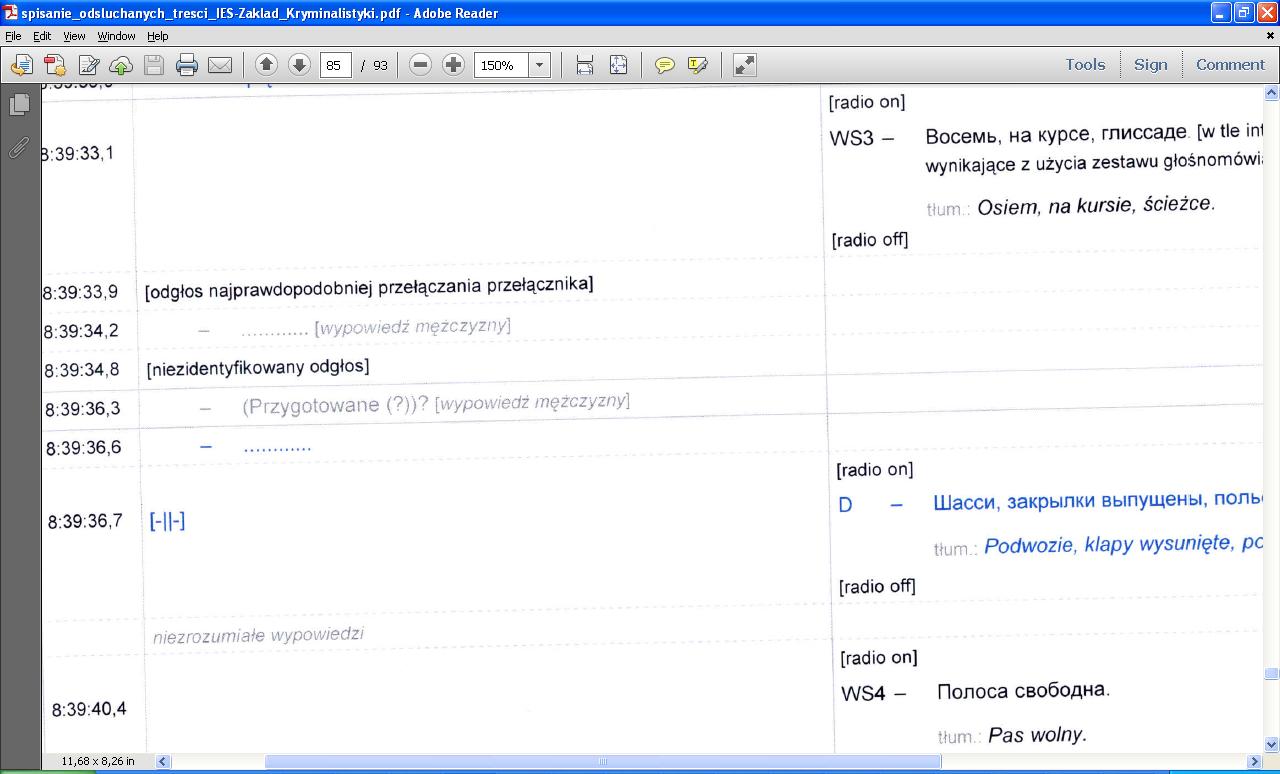Open the View menu
The height and width of the screenshot is (774, 1280).
click(x=74, y=36)
